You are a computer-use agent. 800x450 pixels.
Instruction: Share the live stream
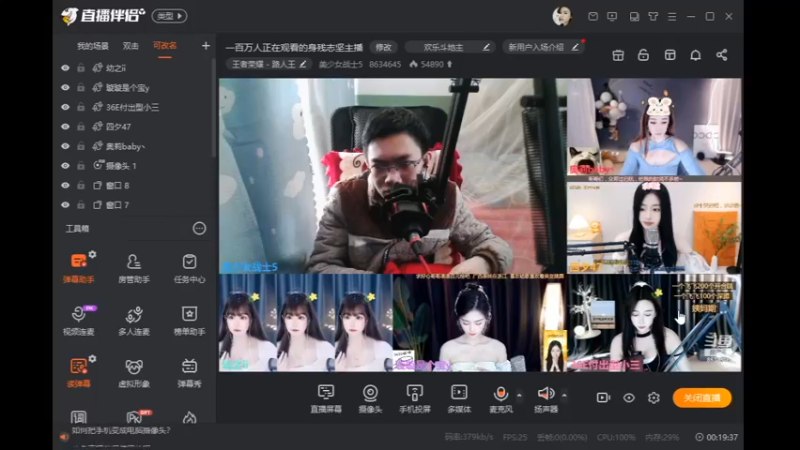tap(721, 55)
